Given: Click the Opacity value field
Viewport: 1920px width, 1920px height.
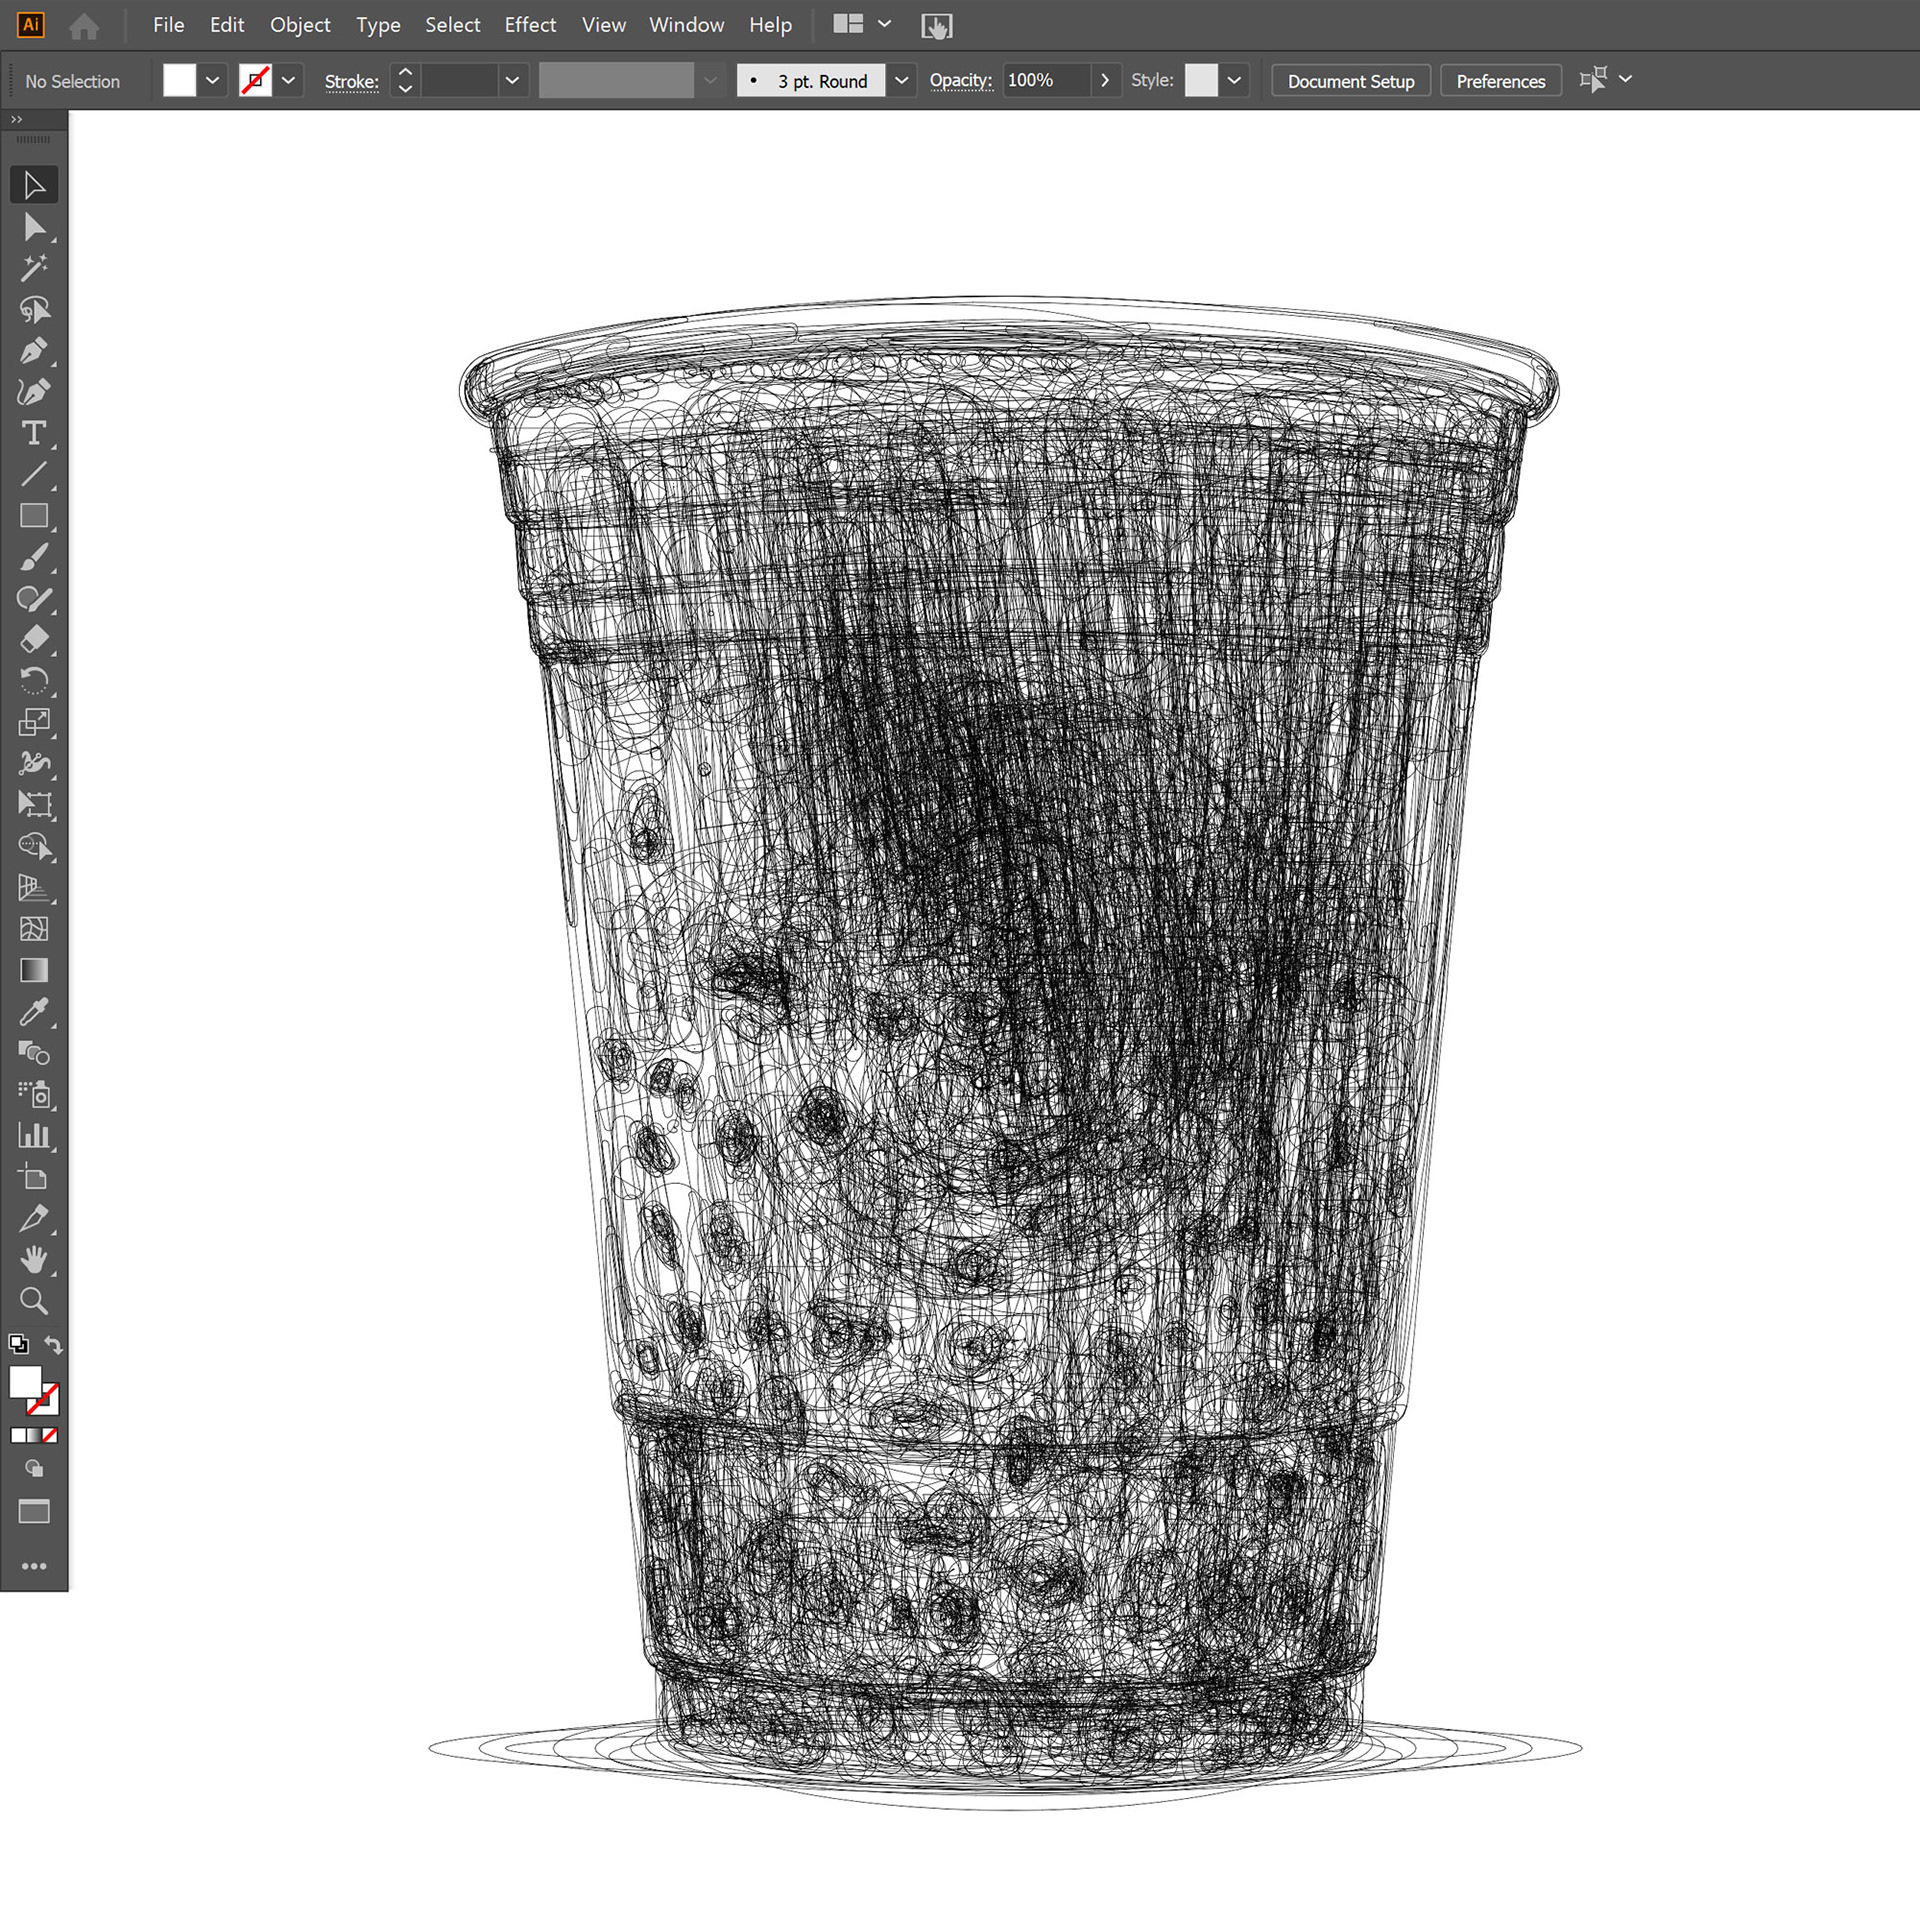Looking at the screenshot, I should [1045, 80].
